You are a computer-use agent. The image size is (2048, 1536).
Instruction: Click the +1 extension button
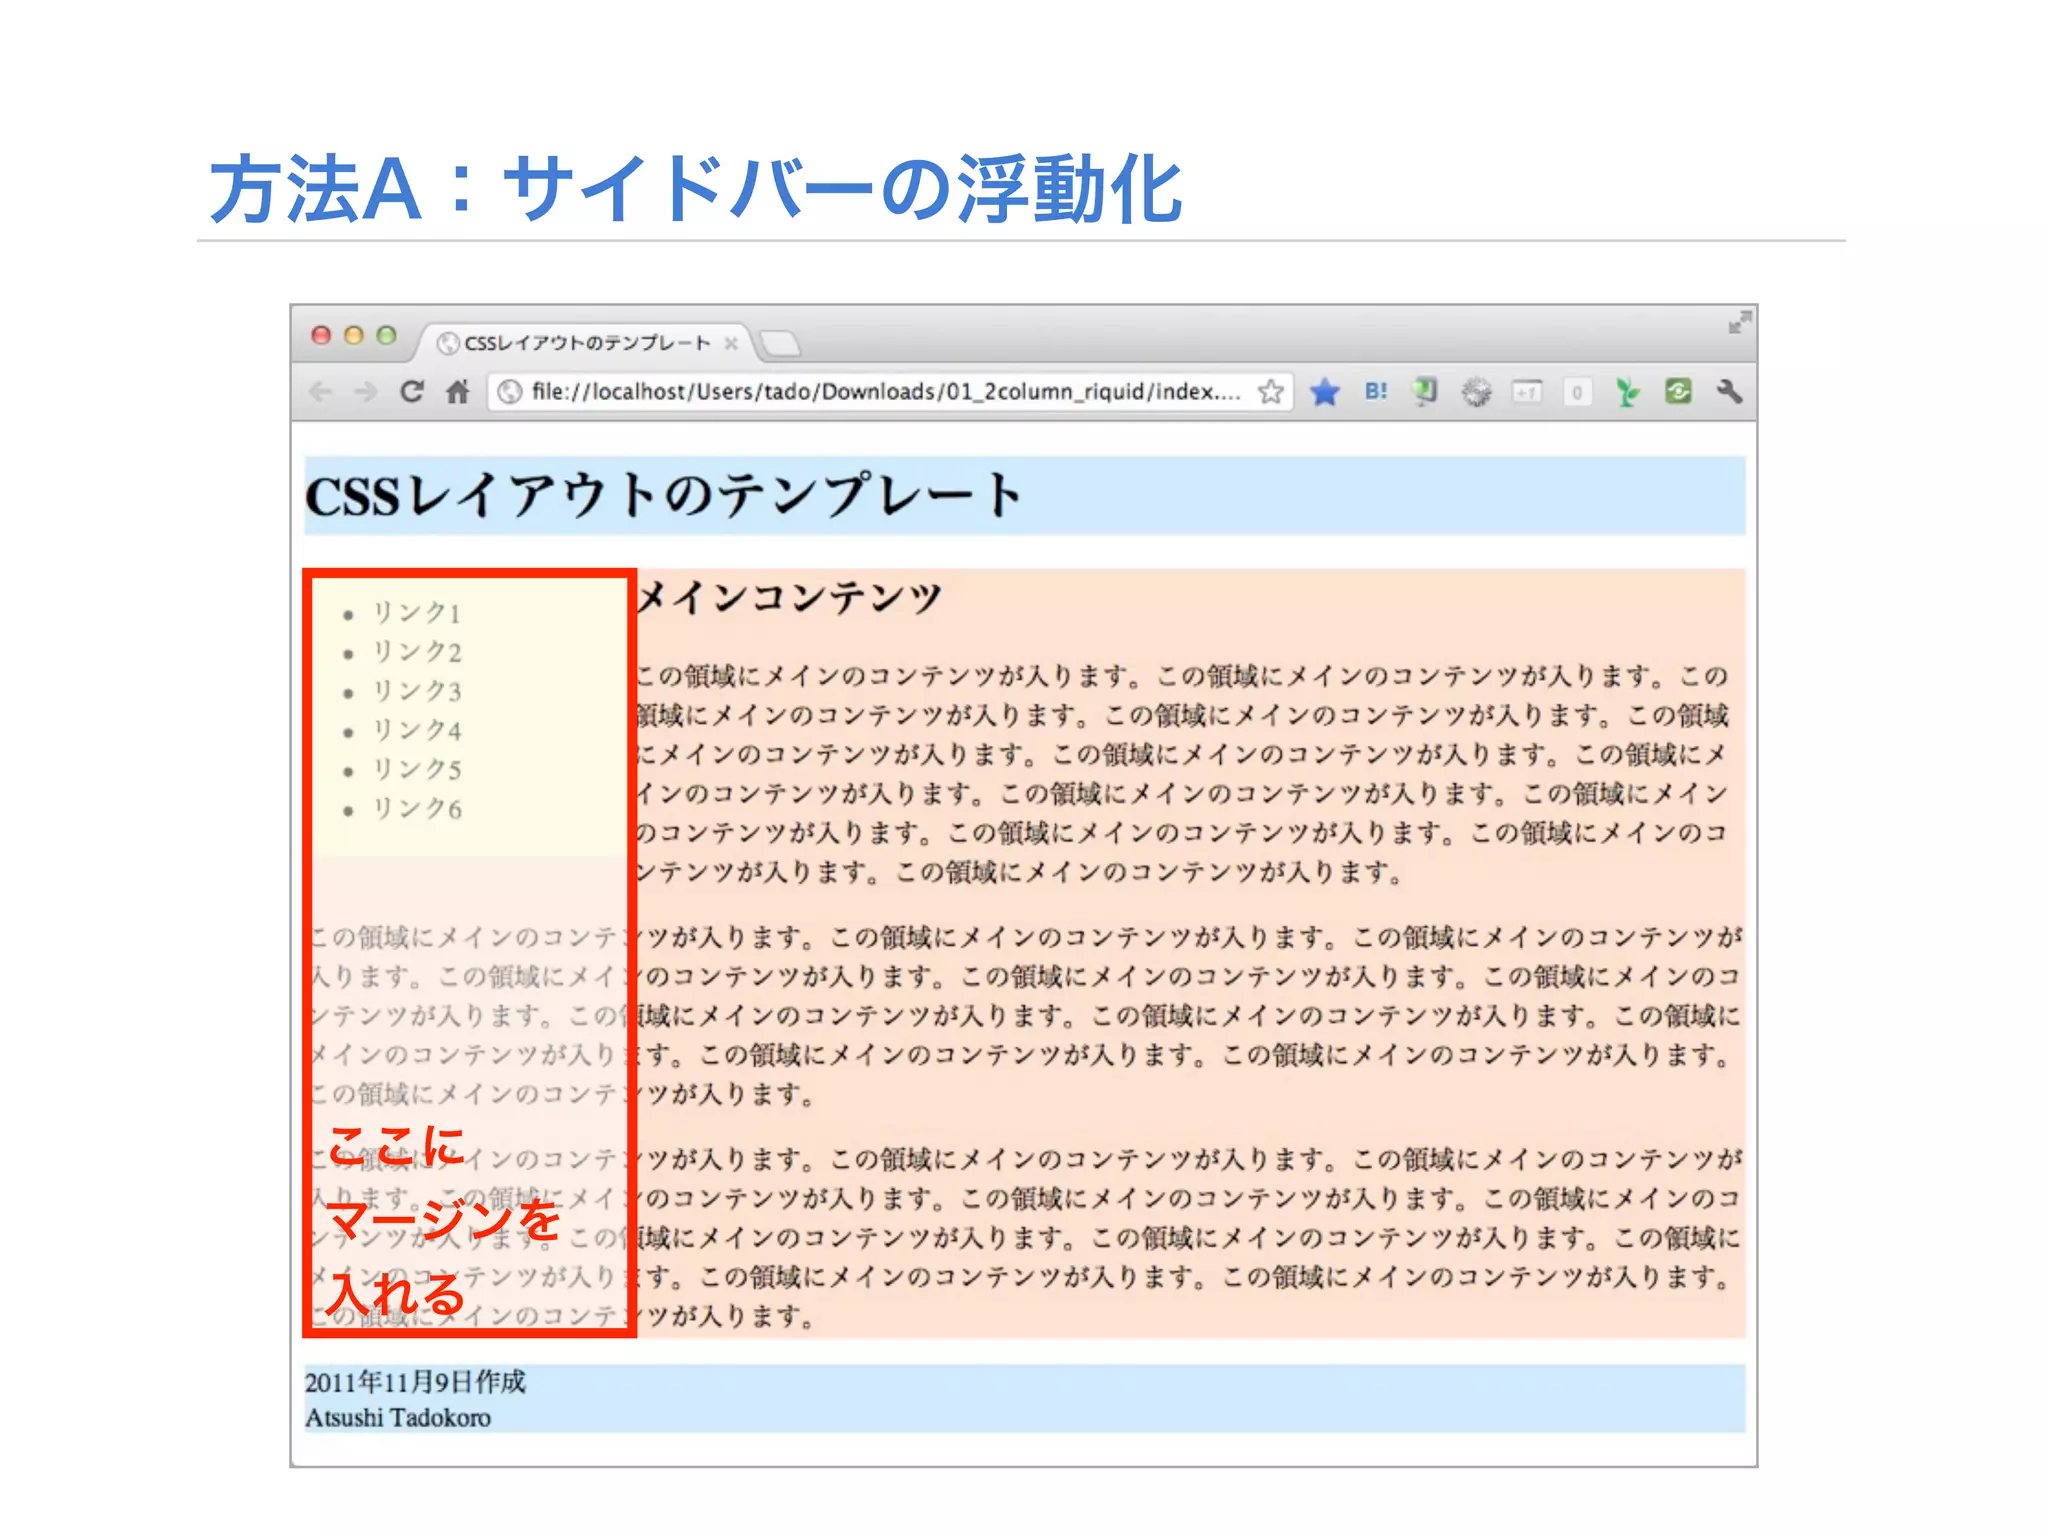(1527, 392)
